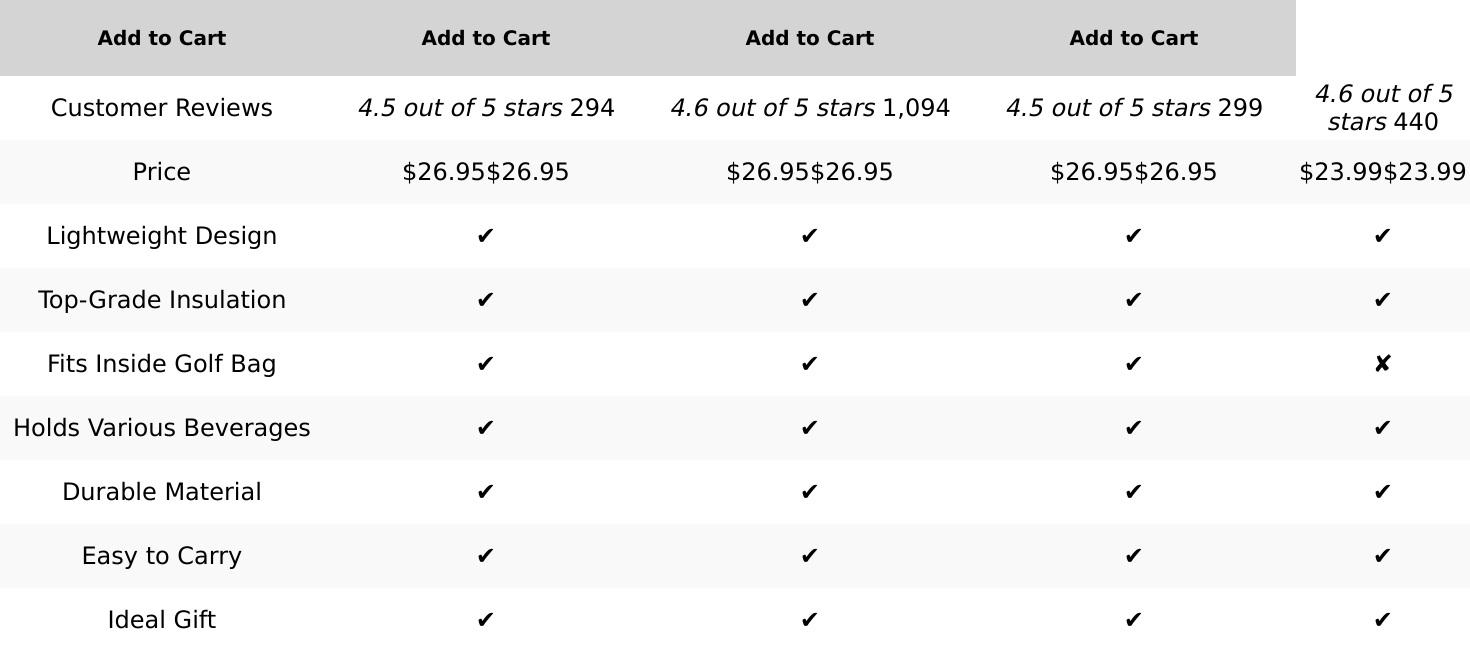This screenshot has height=652, width=1470.
Task: Select the $23.99 price text
Action: point(1382,172)
